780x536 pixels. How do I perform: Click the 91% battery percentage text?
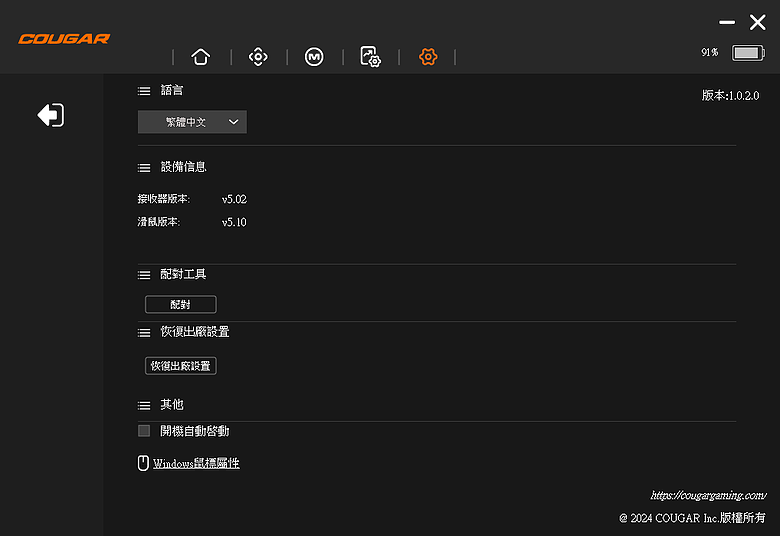click(710, 52)
